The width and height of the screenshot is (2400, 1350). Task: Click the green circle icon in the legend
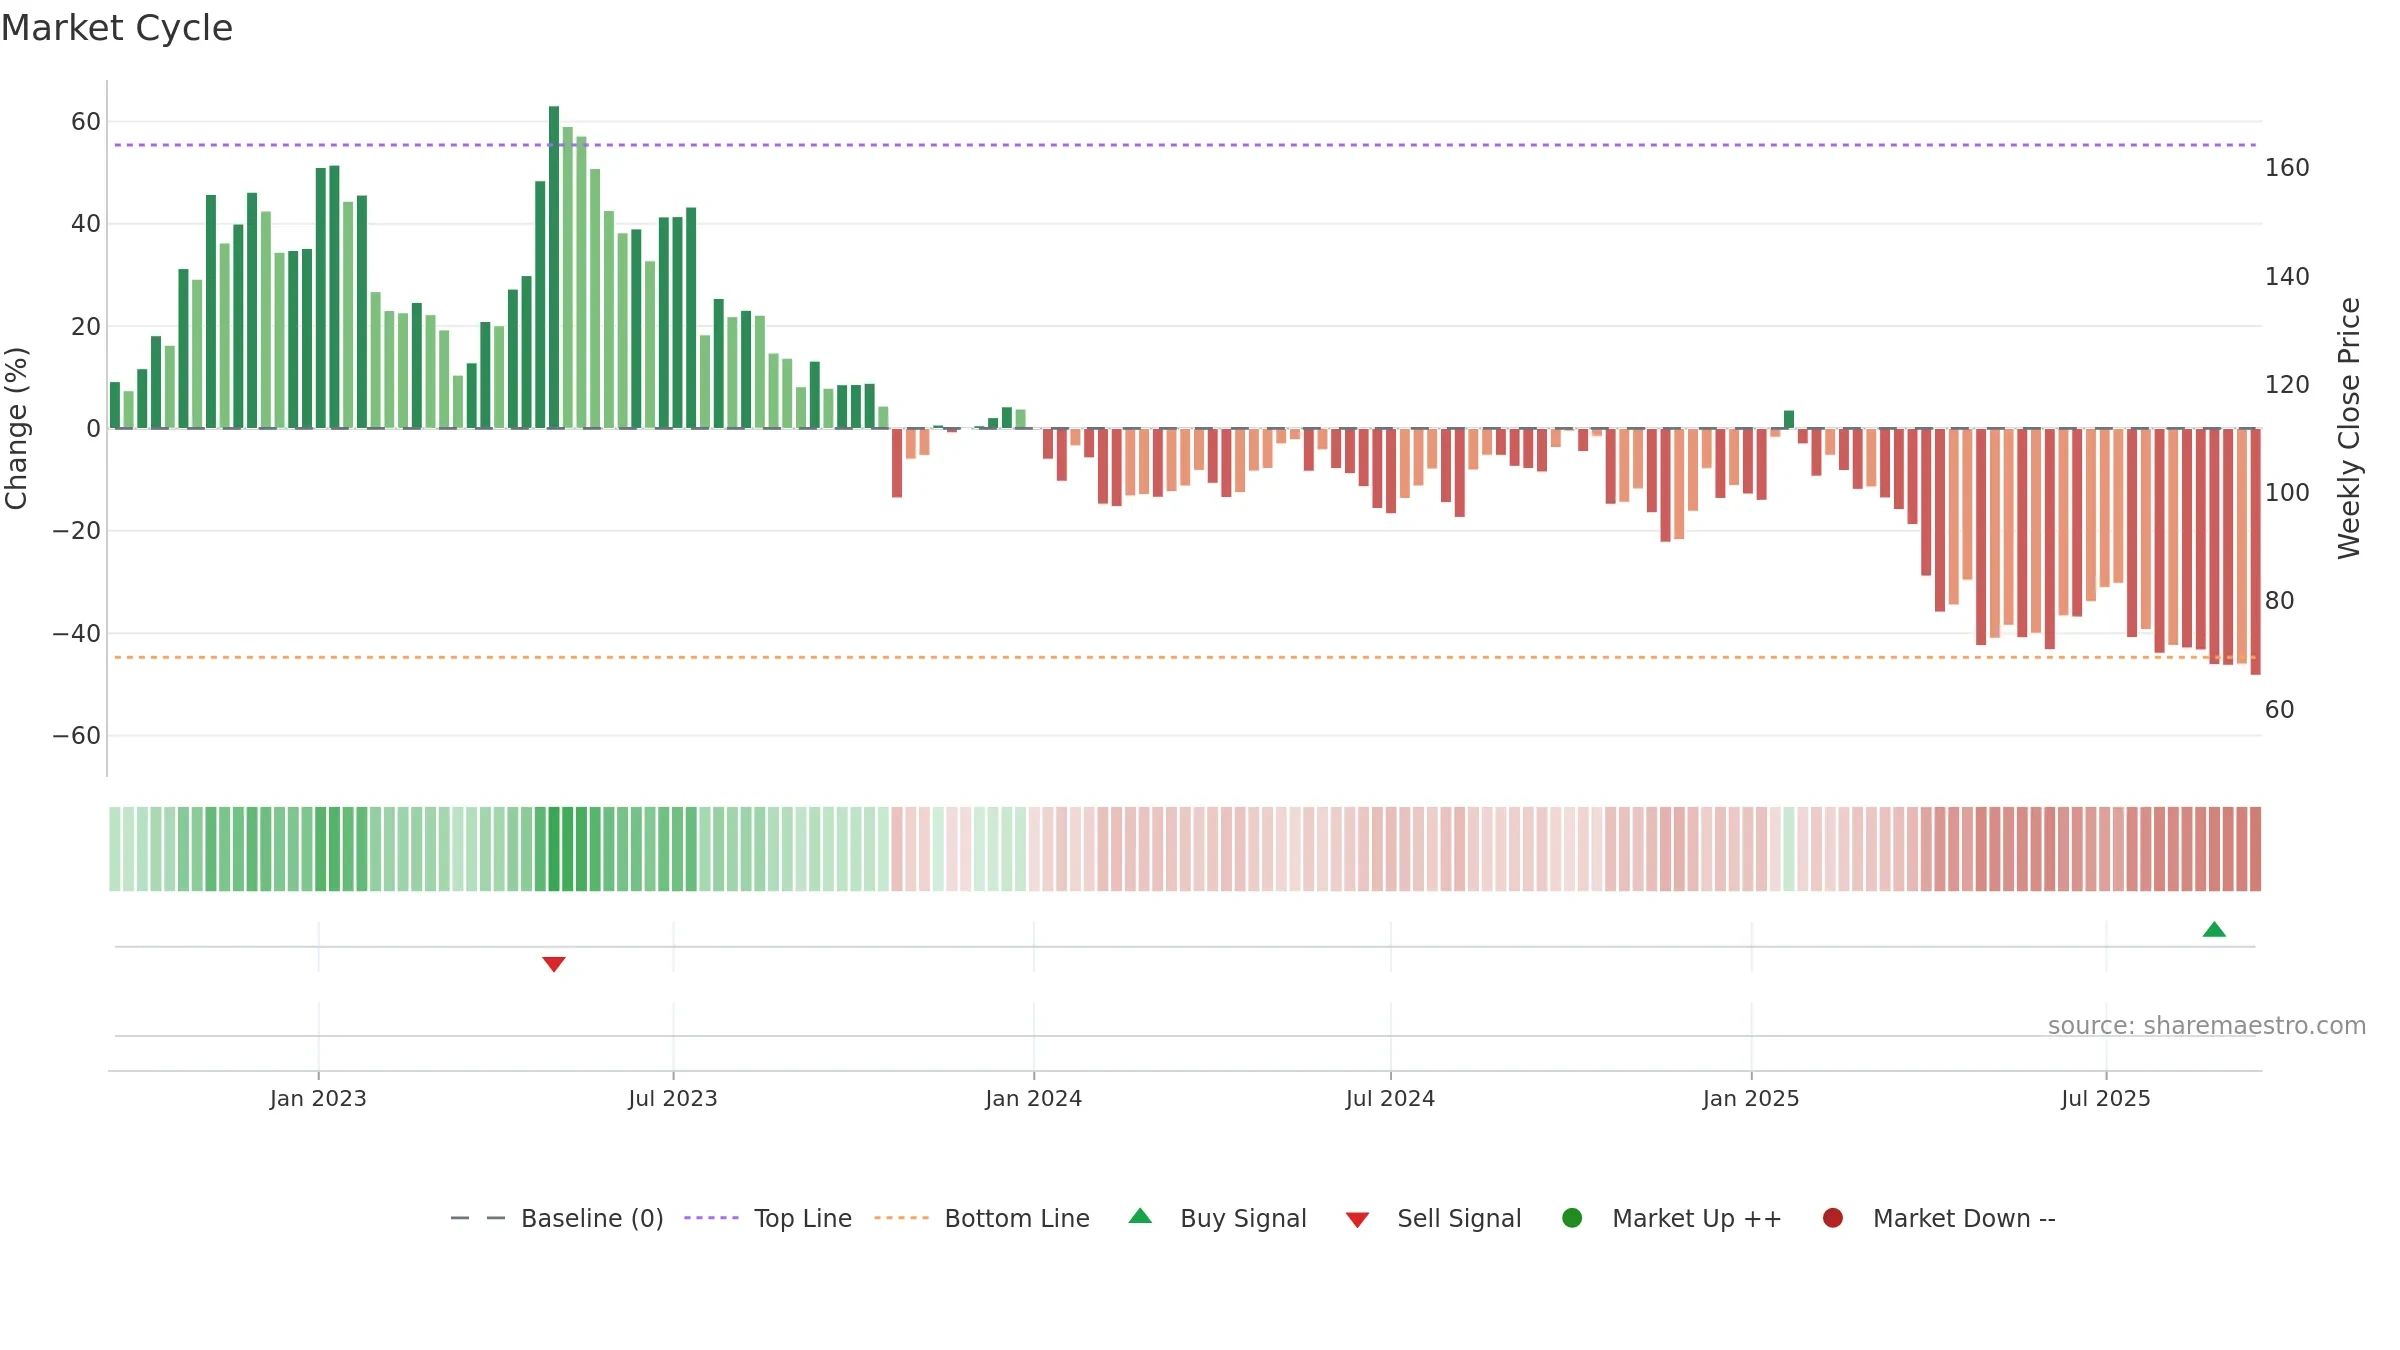(1572, 1218)
